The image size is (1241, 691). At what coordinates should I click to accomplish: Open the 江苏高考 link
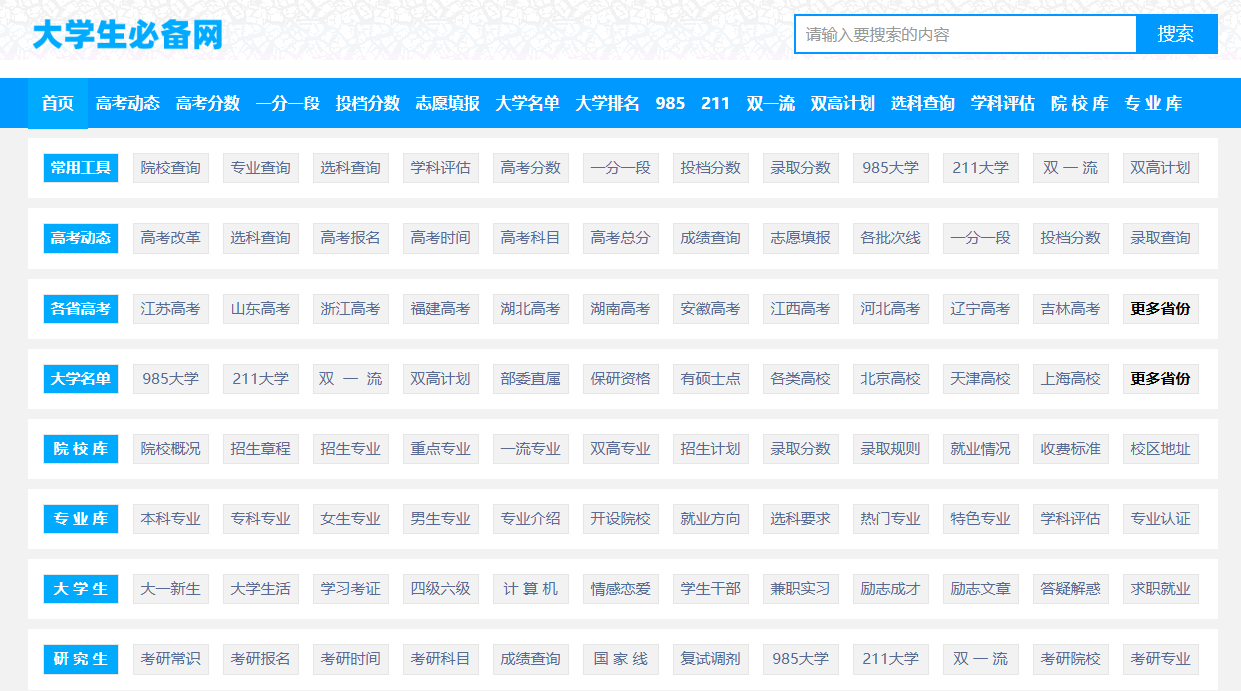(171, 309)
